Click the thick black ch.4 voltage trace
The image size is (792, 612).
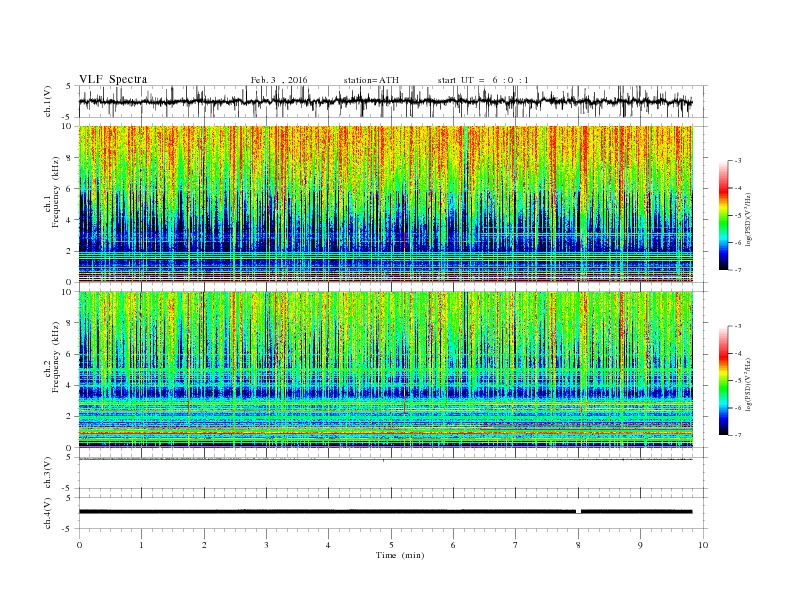[385, 512]
